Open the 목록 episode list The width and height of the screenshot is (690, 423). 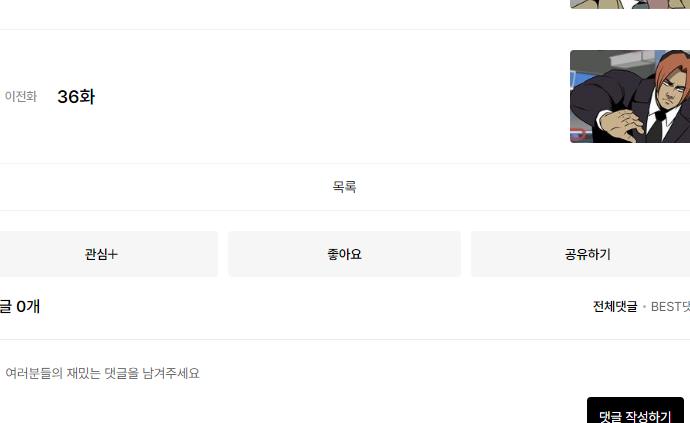[344, 187]
